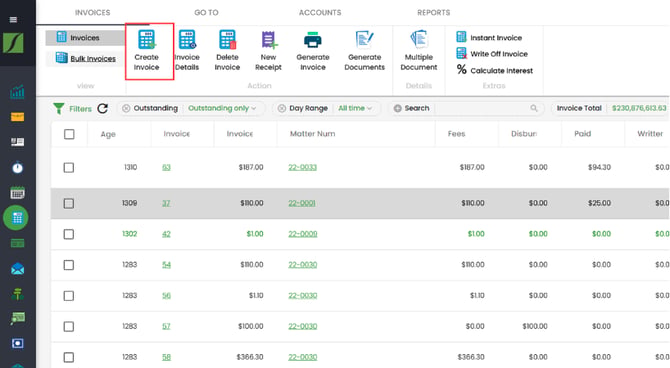Open invoice number 37 link
The height and width of the screenshot is (368, 670).
166,203
